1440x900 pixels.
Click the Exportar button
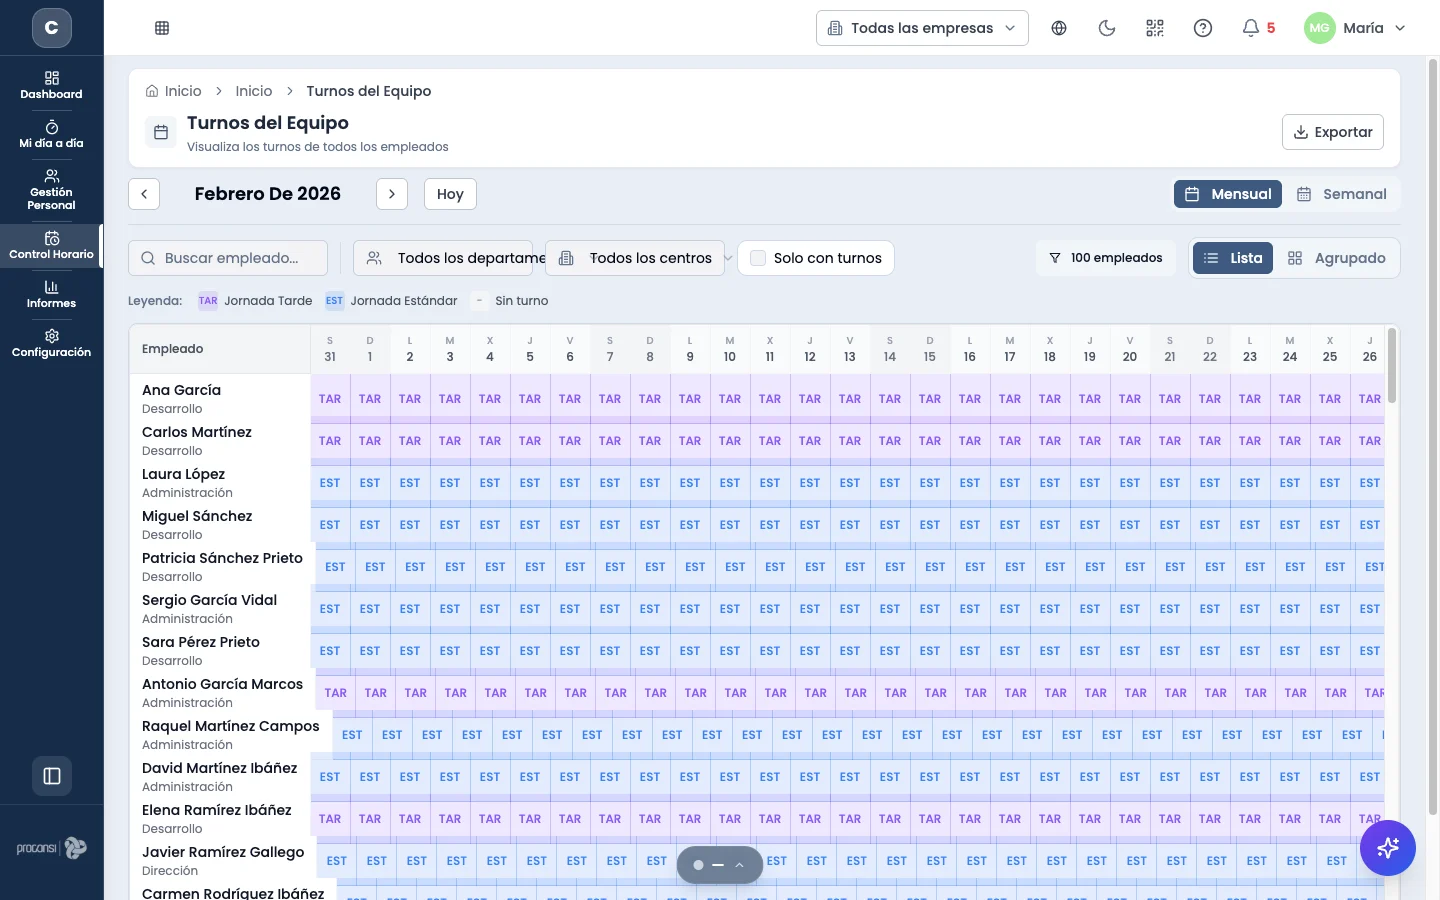[1333, 132]
